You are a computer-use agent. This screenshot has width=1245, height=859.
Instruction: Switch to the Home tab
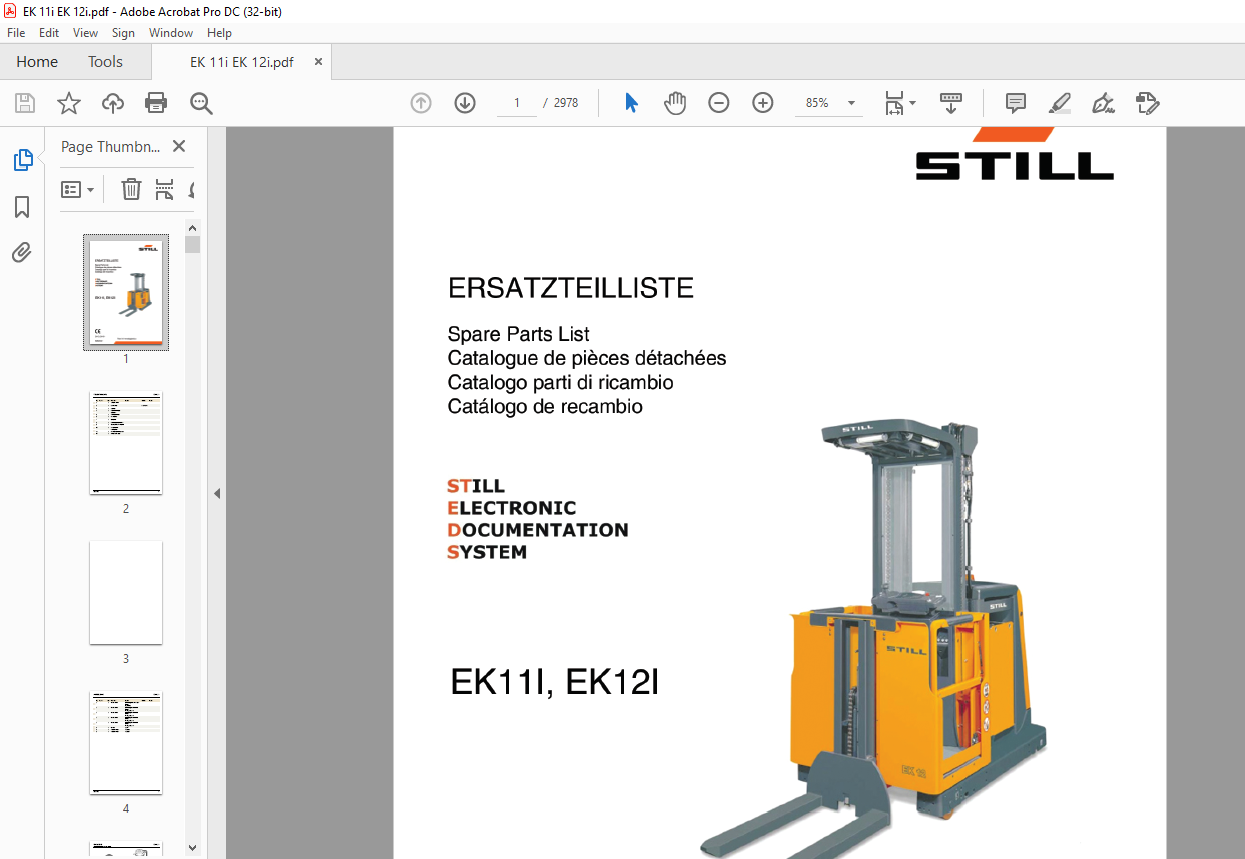tap(37, 62)
